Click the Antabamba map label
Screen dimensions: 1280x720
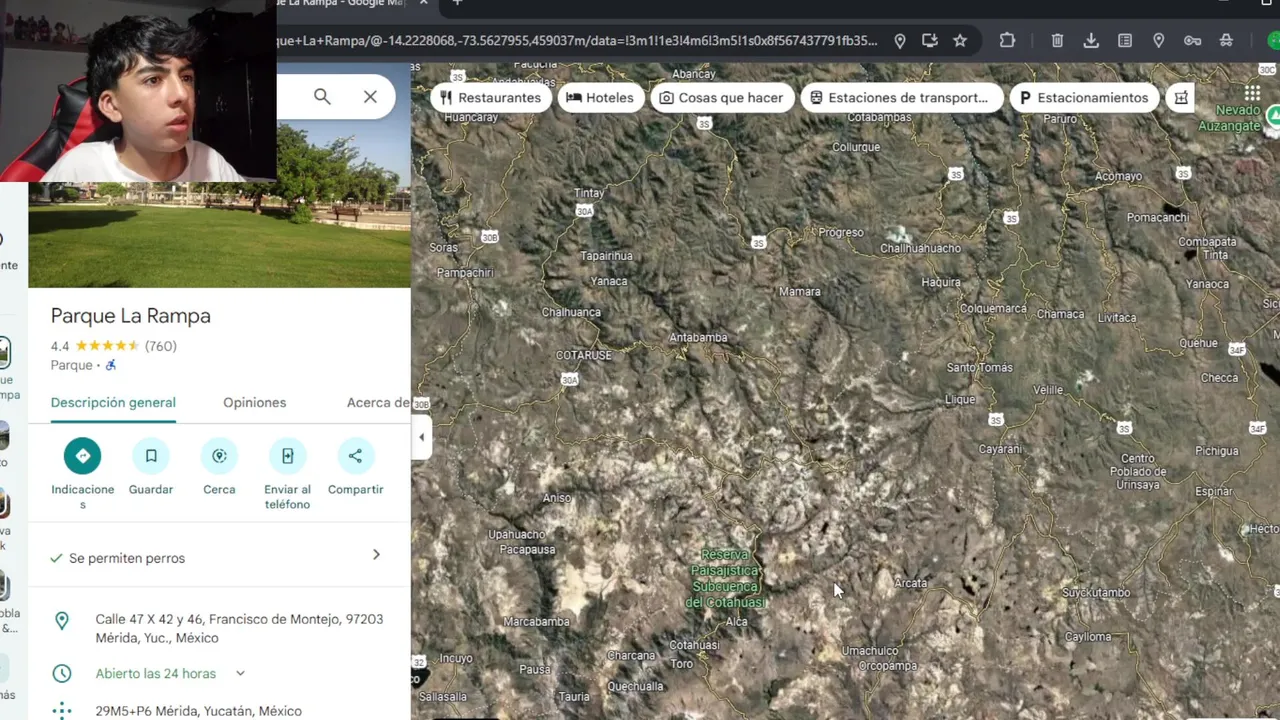pos(698,338)
